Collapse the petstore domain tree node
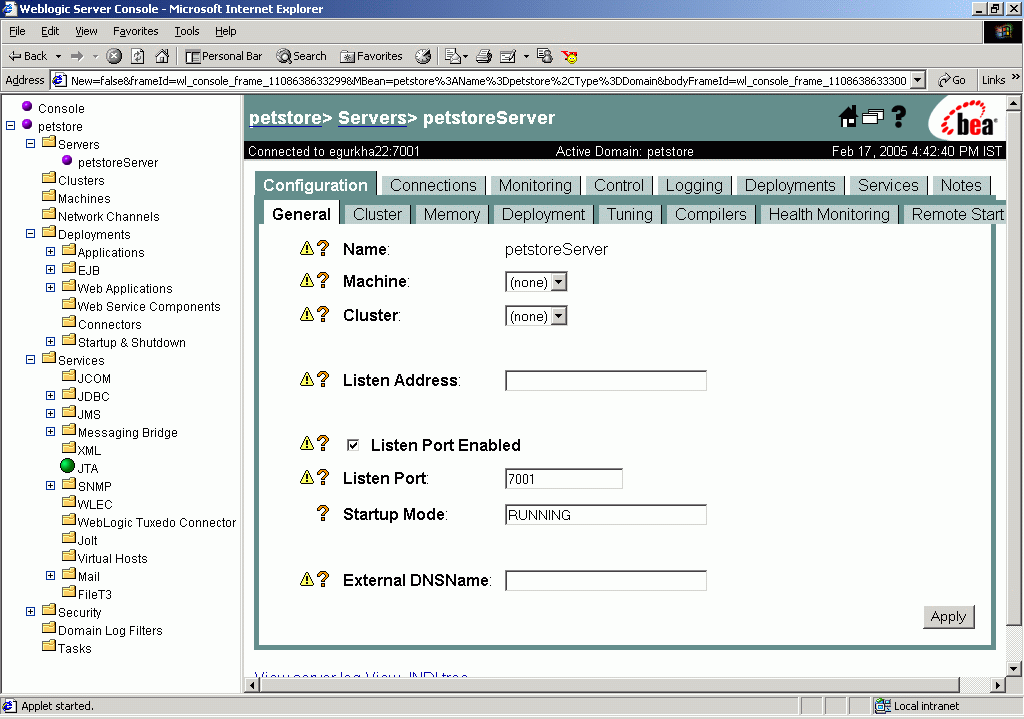 10,125
